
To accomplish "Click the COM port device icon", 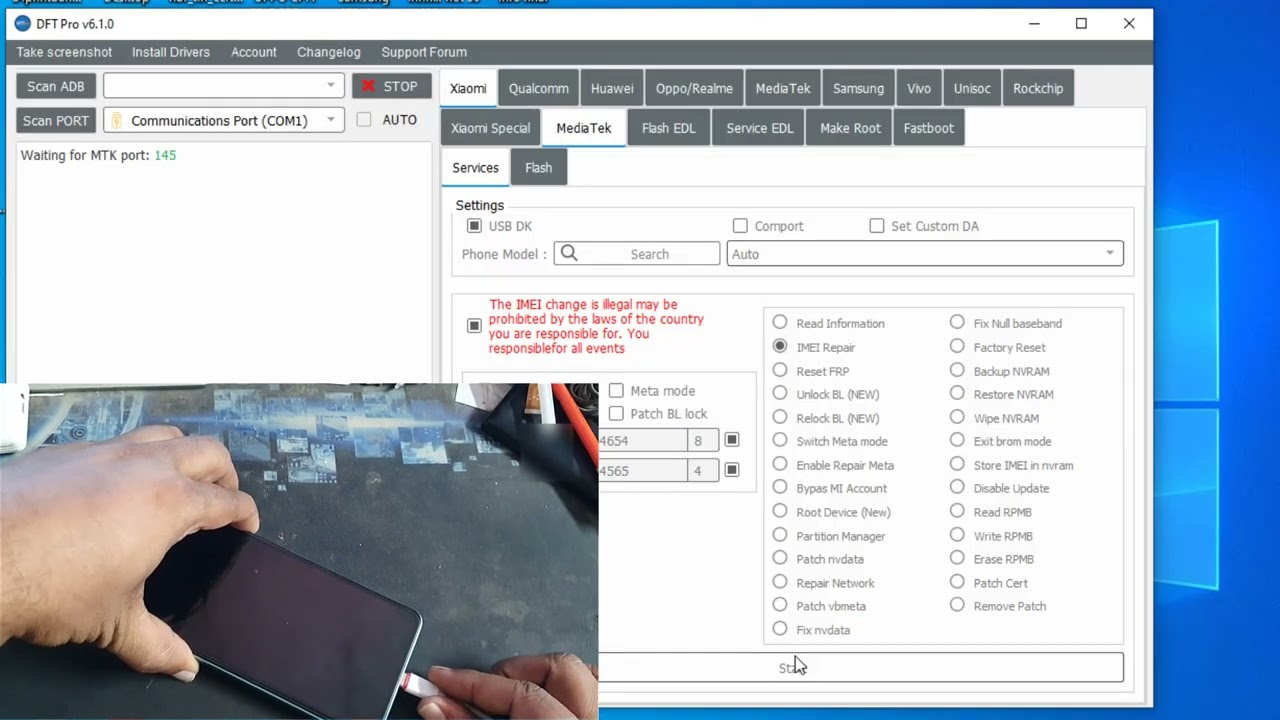I will tap(116, 120).
